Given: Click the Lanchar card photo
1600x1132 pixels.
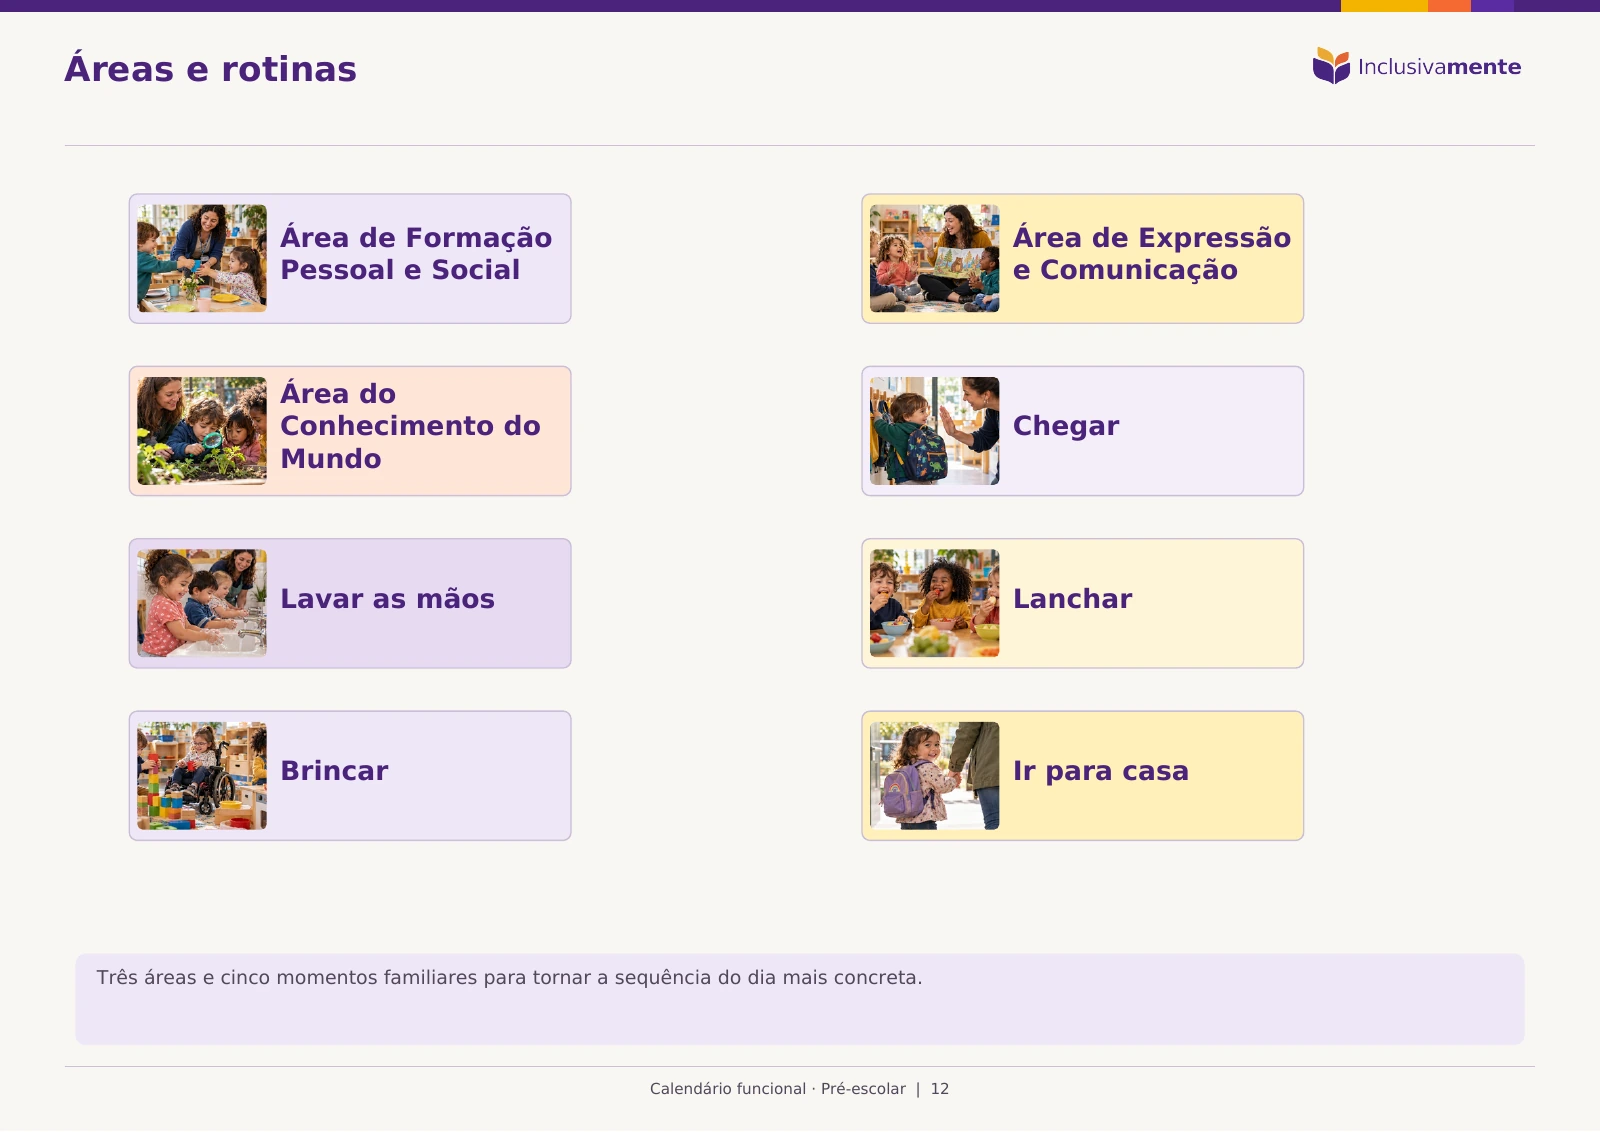Looking at the screenshot, I should click(934, 603).
